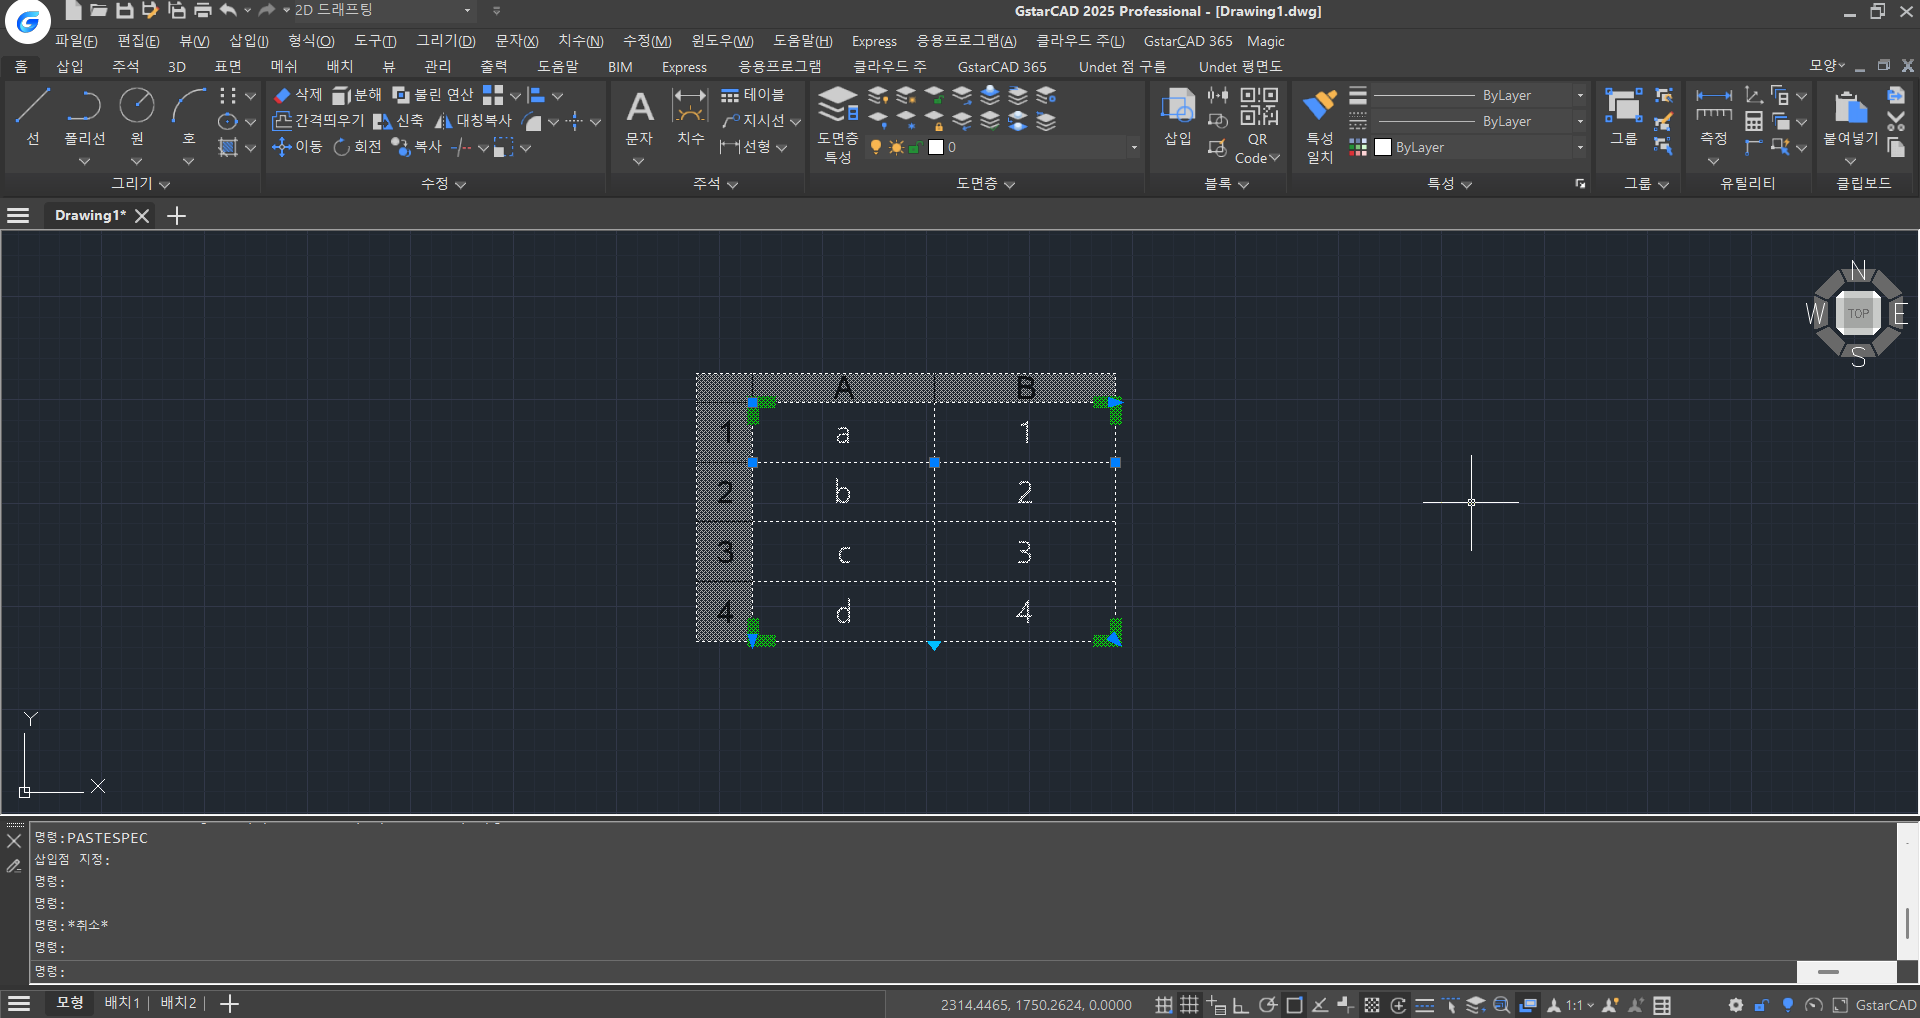Open the 치수(N) menu
1920x1018 pixels.
[580, 41]
